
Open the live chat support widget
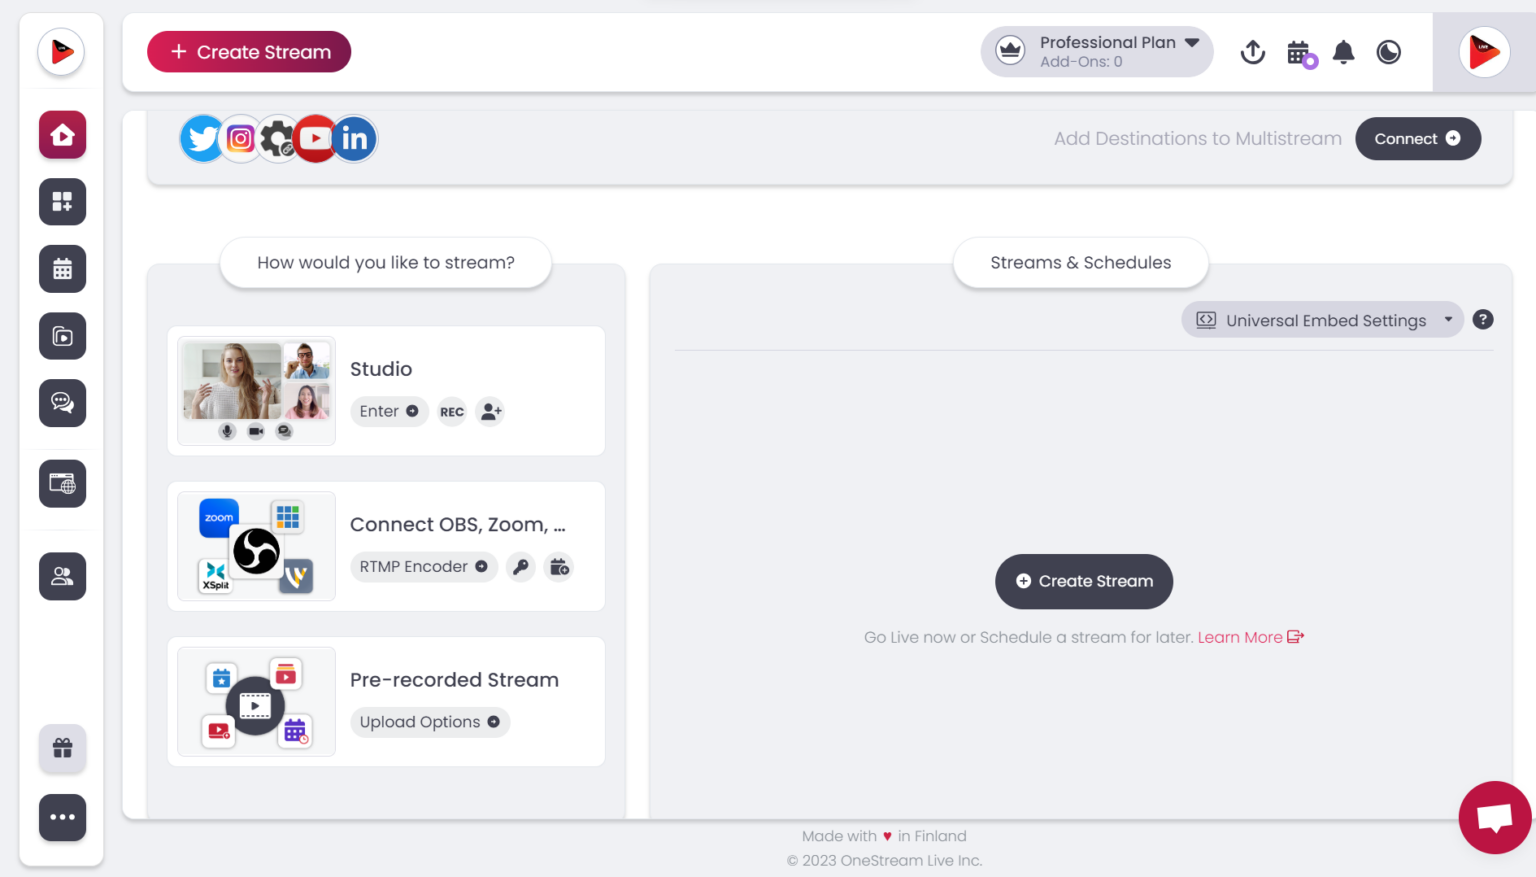click(x=1494, y=817)
